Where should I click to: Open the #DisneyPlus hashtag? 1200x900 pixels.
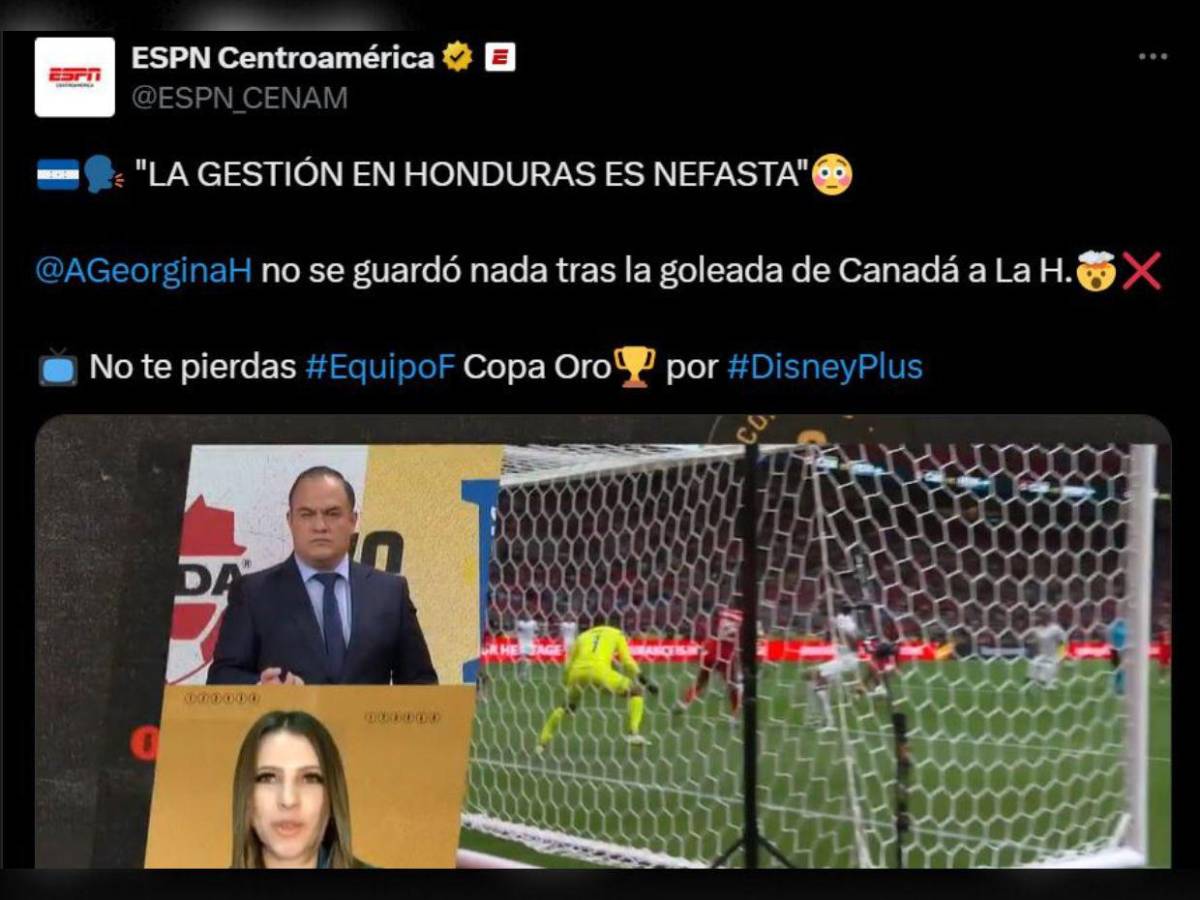click(825, 367)
